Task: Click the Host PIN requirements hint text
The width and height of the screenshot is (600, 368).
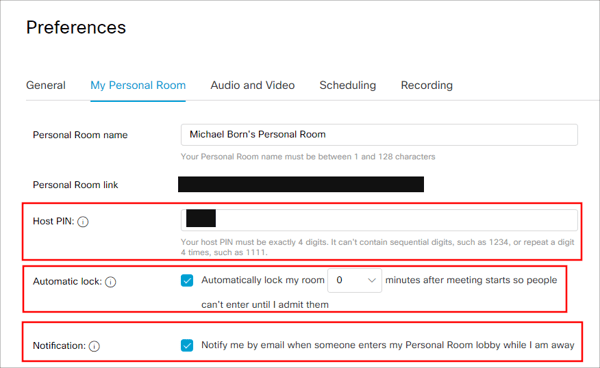Action: [377, 247]
